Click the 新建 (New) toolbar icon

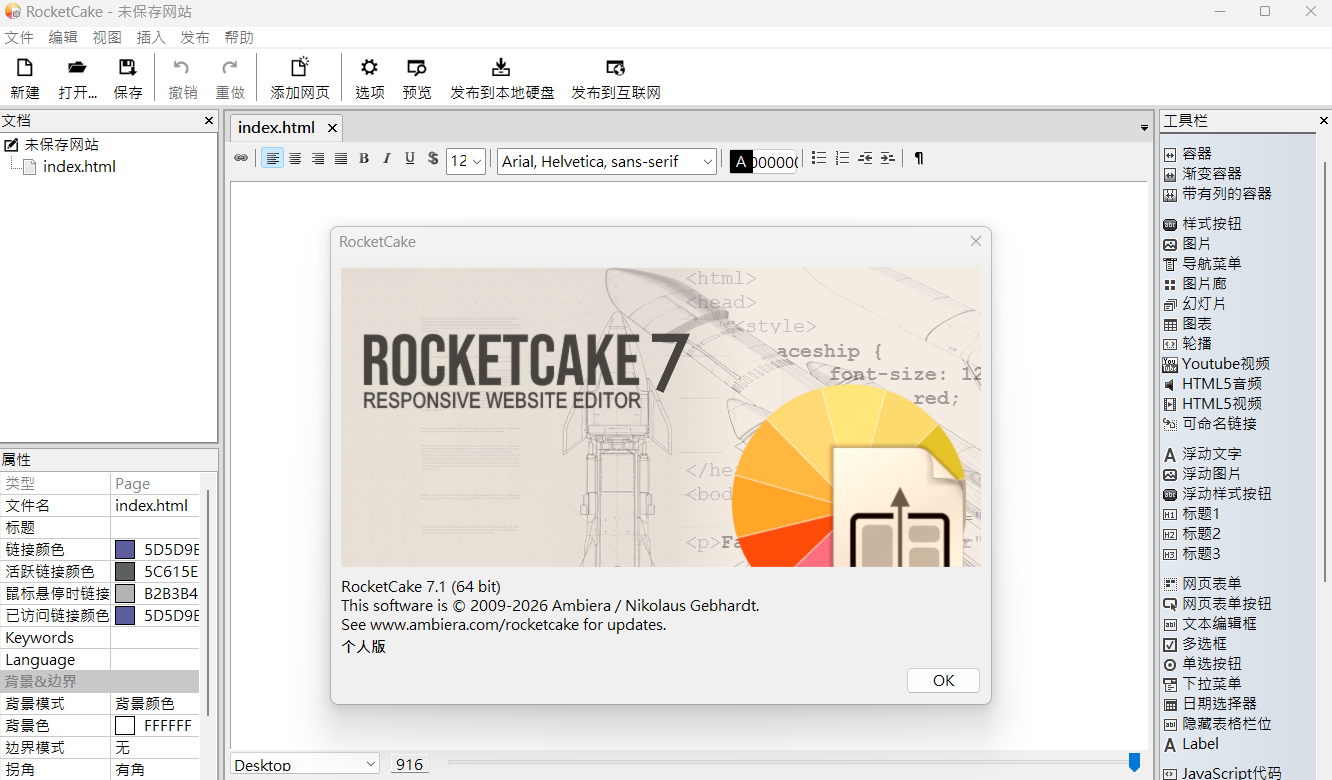[x=25, y=78]
